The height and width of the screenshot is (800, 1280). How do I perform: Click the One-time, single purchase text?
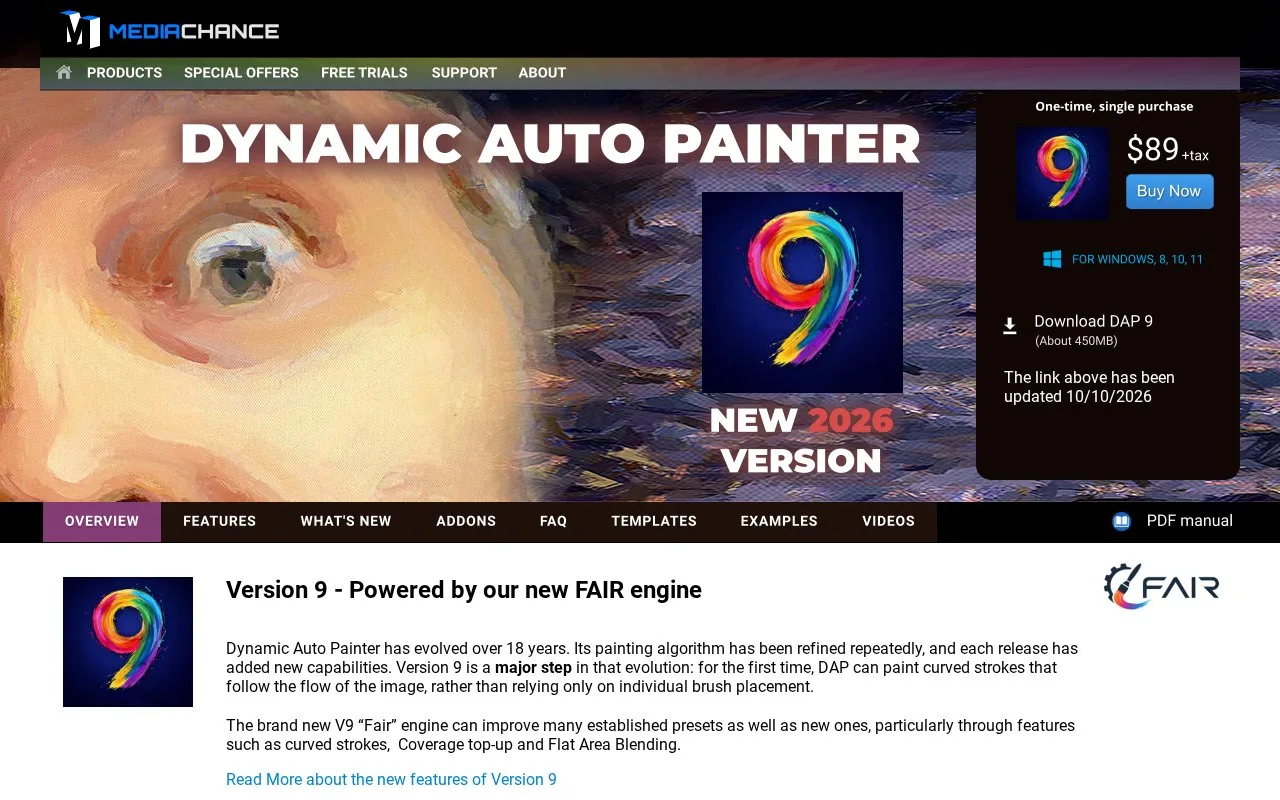(1114, 106)
